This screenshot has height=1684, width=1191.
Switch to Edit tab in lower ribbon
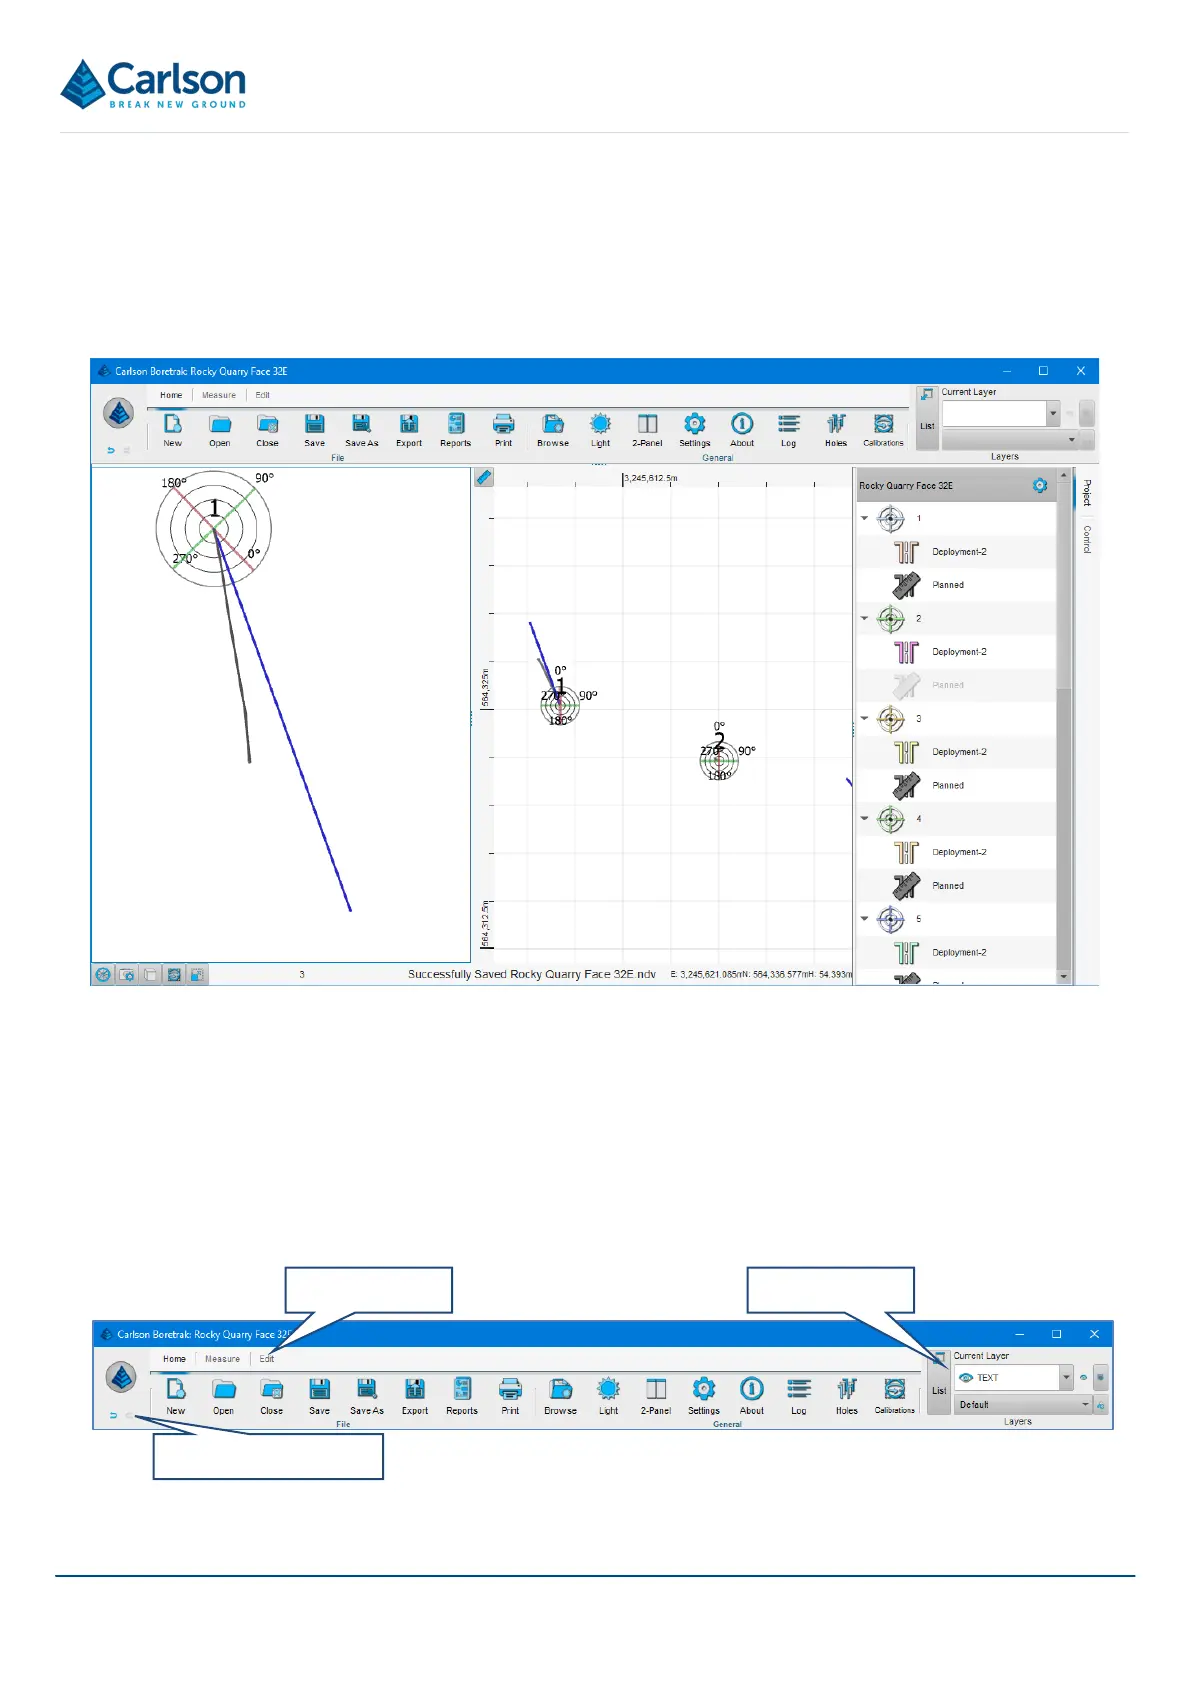click(x=267, y=1359)
